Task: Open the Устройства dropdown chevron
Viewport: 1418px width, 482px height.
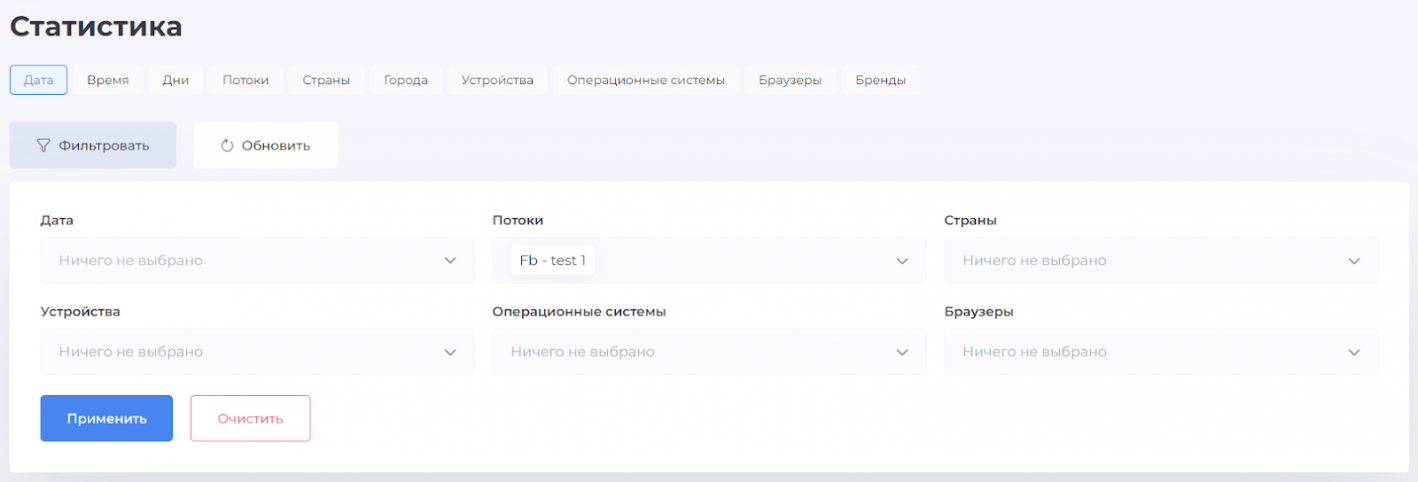Action: click(450, 352)
